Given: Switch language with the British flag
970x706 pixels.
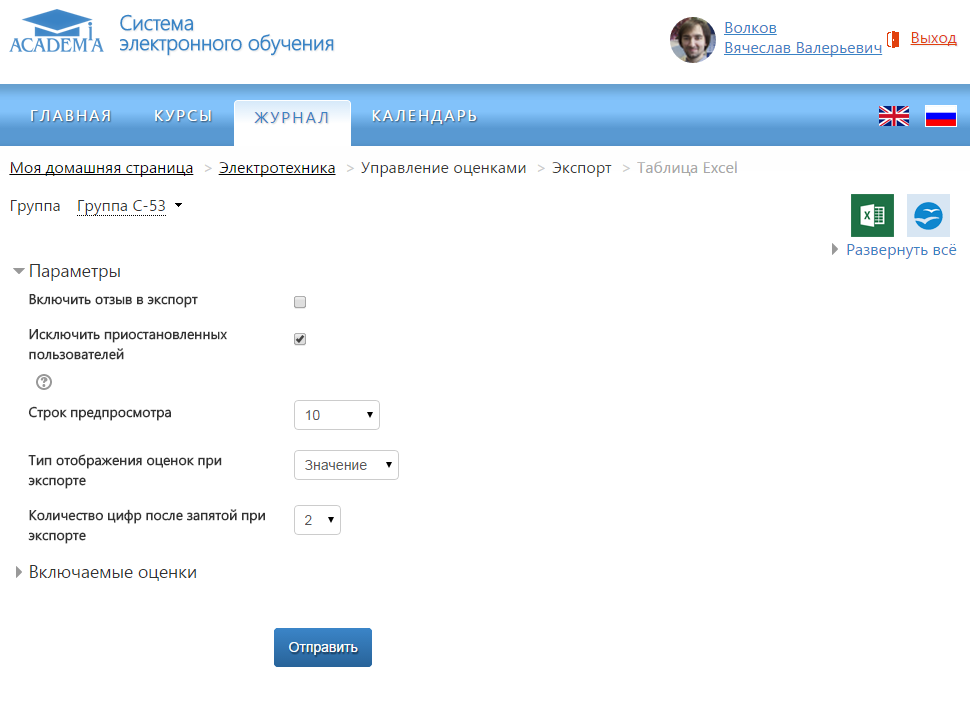Looking at the screenshot, I should click(893, 116).
